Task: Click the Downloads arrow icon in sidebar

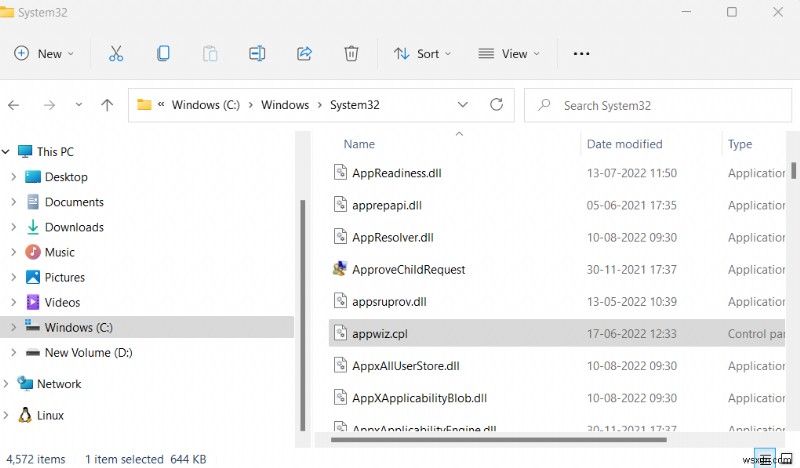Action: point(33,227)
